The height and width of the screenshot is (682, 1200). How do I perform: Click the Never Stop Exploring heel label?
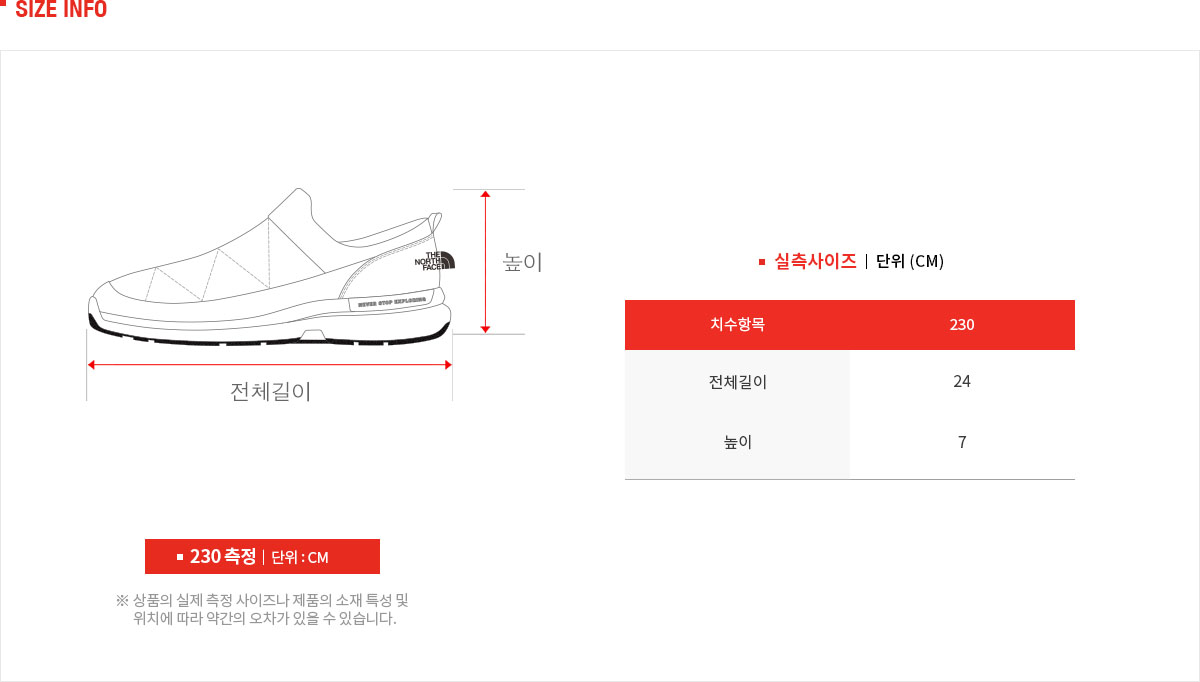pos(392,299)
